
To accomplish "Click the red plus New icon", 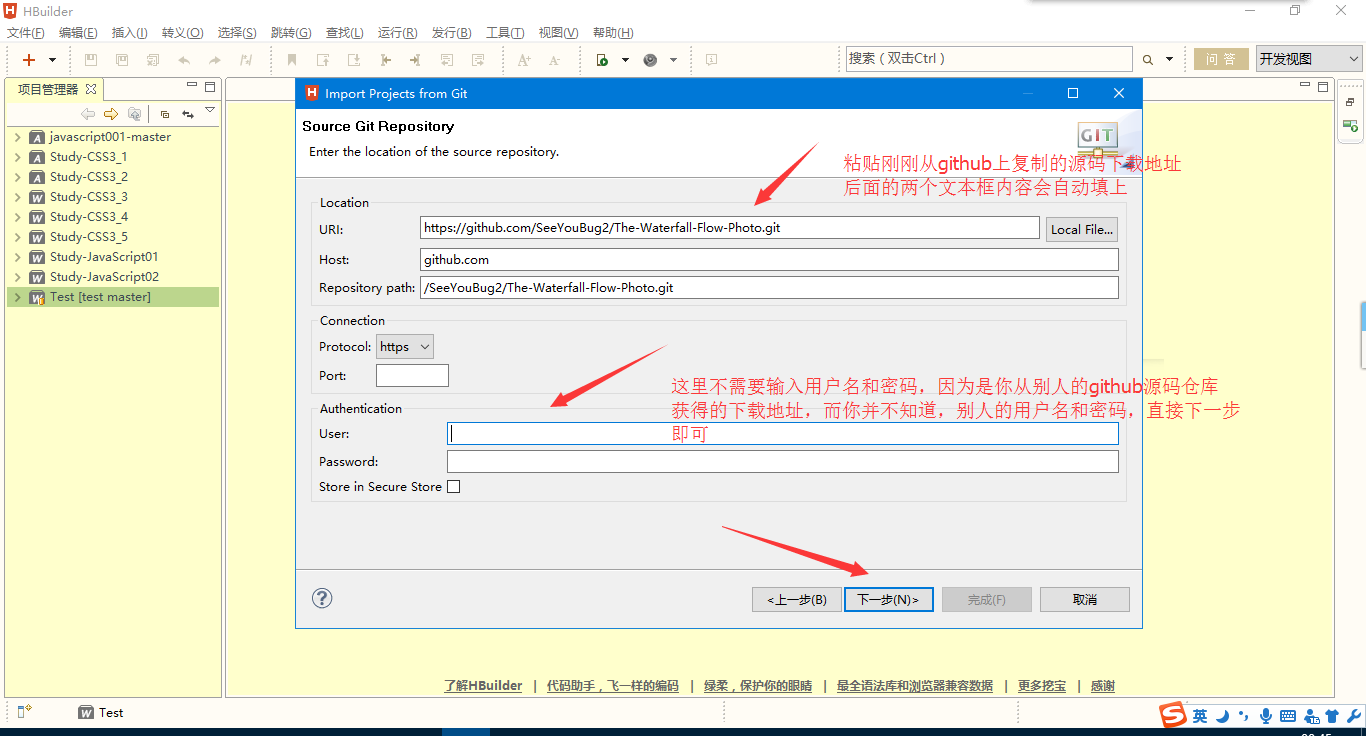I will click(29, 60).
